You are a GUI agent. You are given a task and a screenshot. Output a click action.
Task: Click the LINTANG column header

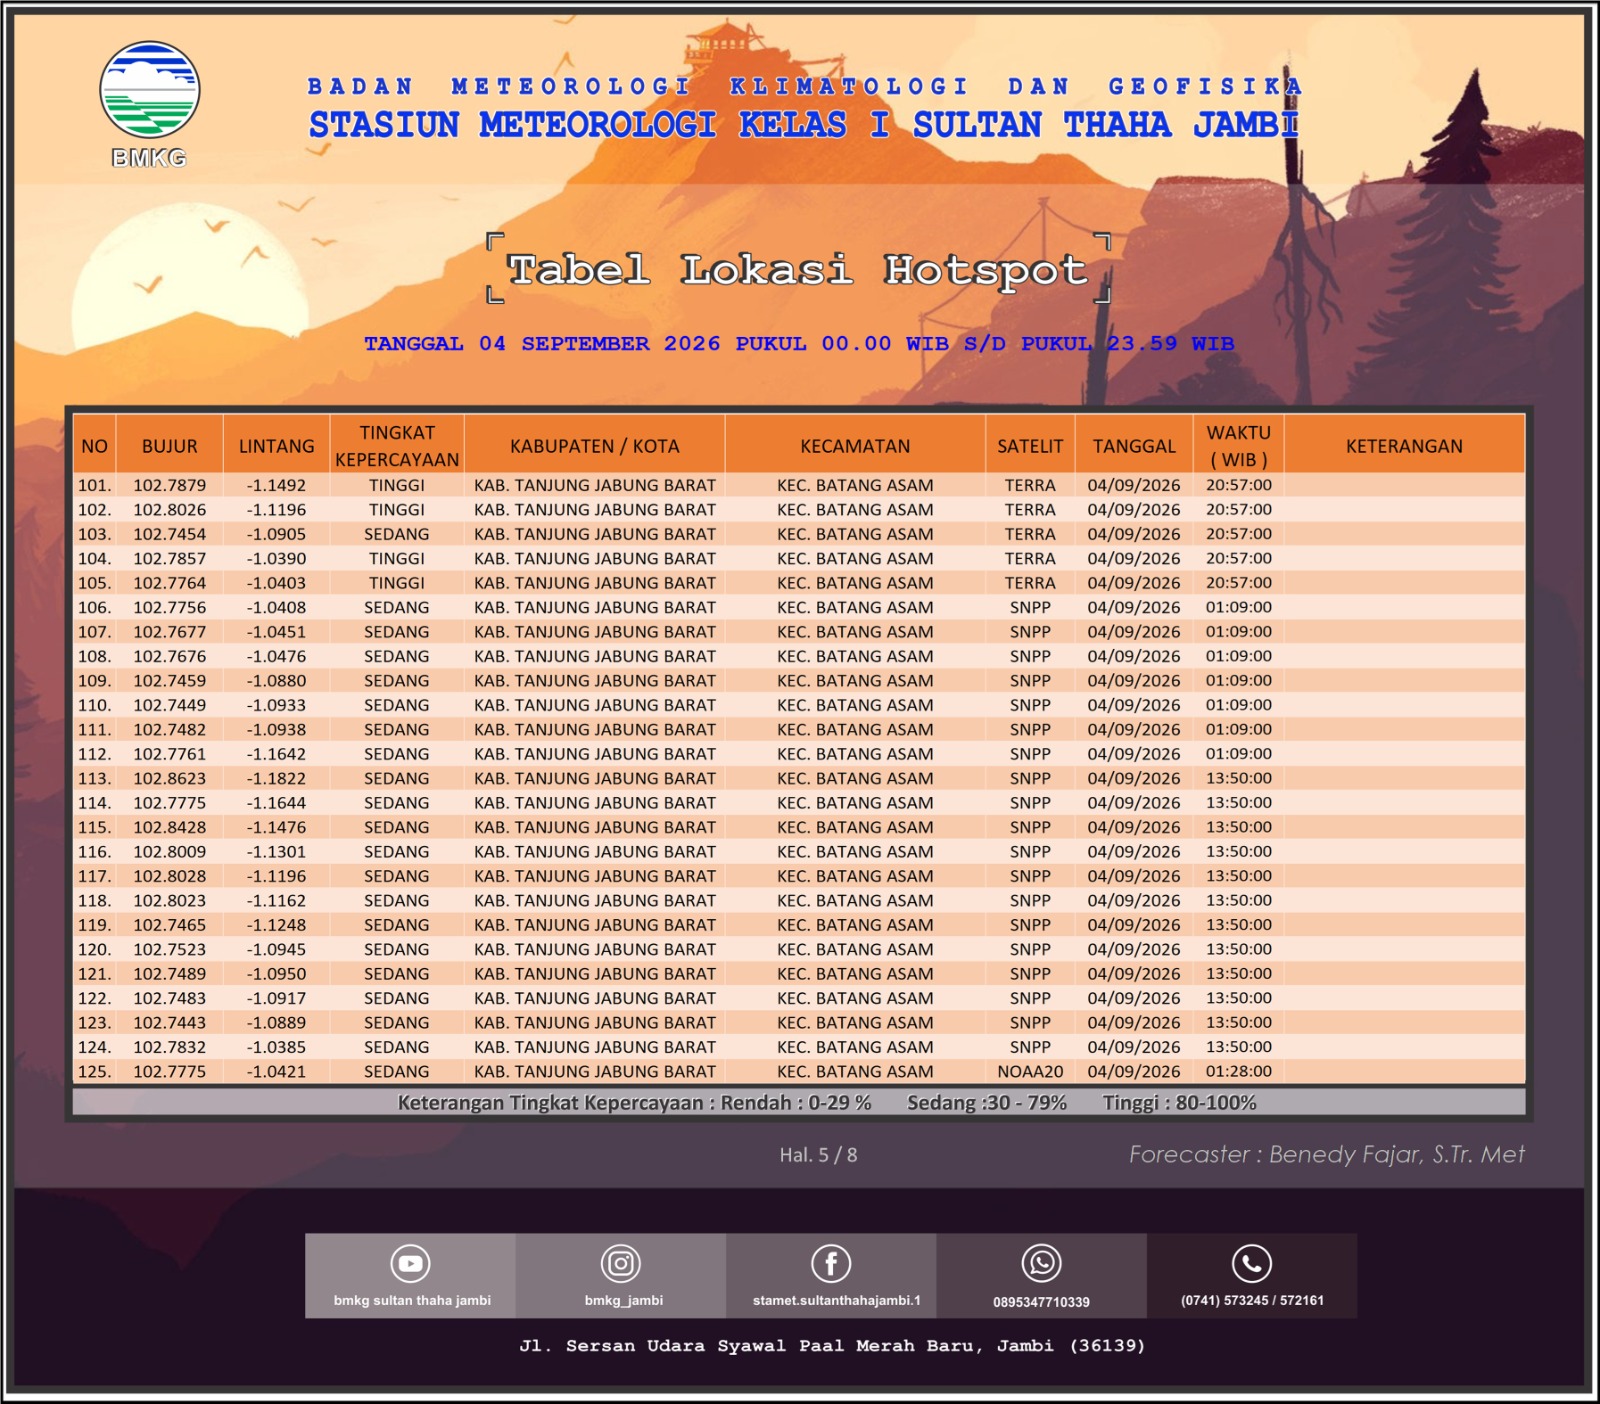(x=276, y=446)
